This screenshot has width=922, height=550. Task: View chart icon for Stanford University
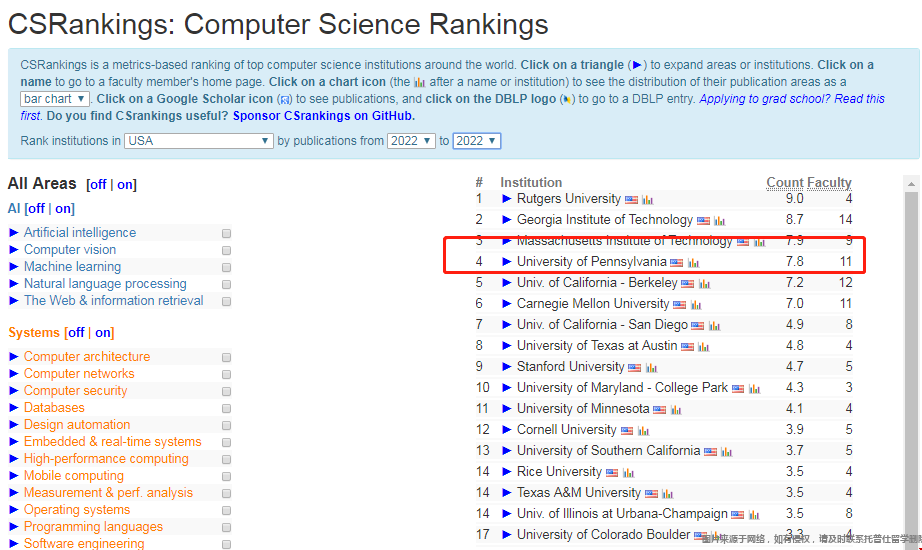coord(651,368)
